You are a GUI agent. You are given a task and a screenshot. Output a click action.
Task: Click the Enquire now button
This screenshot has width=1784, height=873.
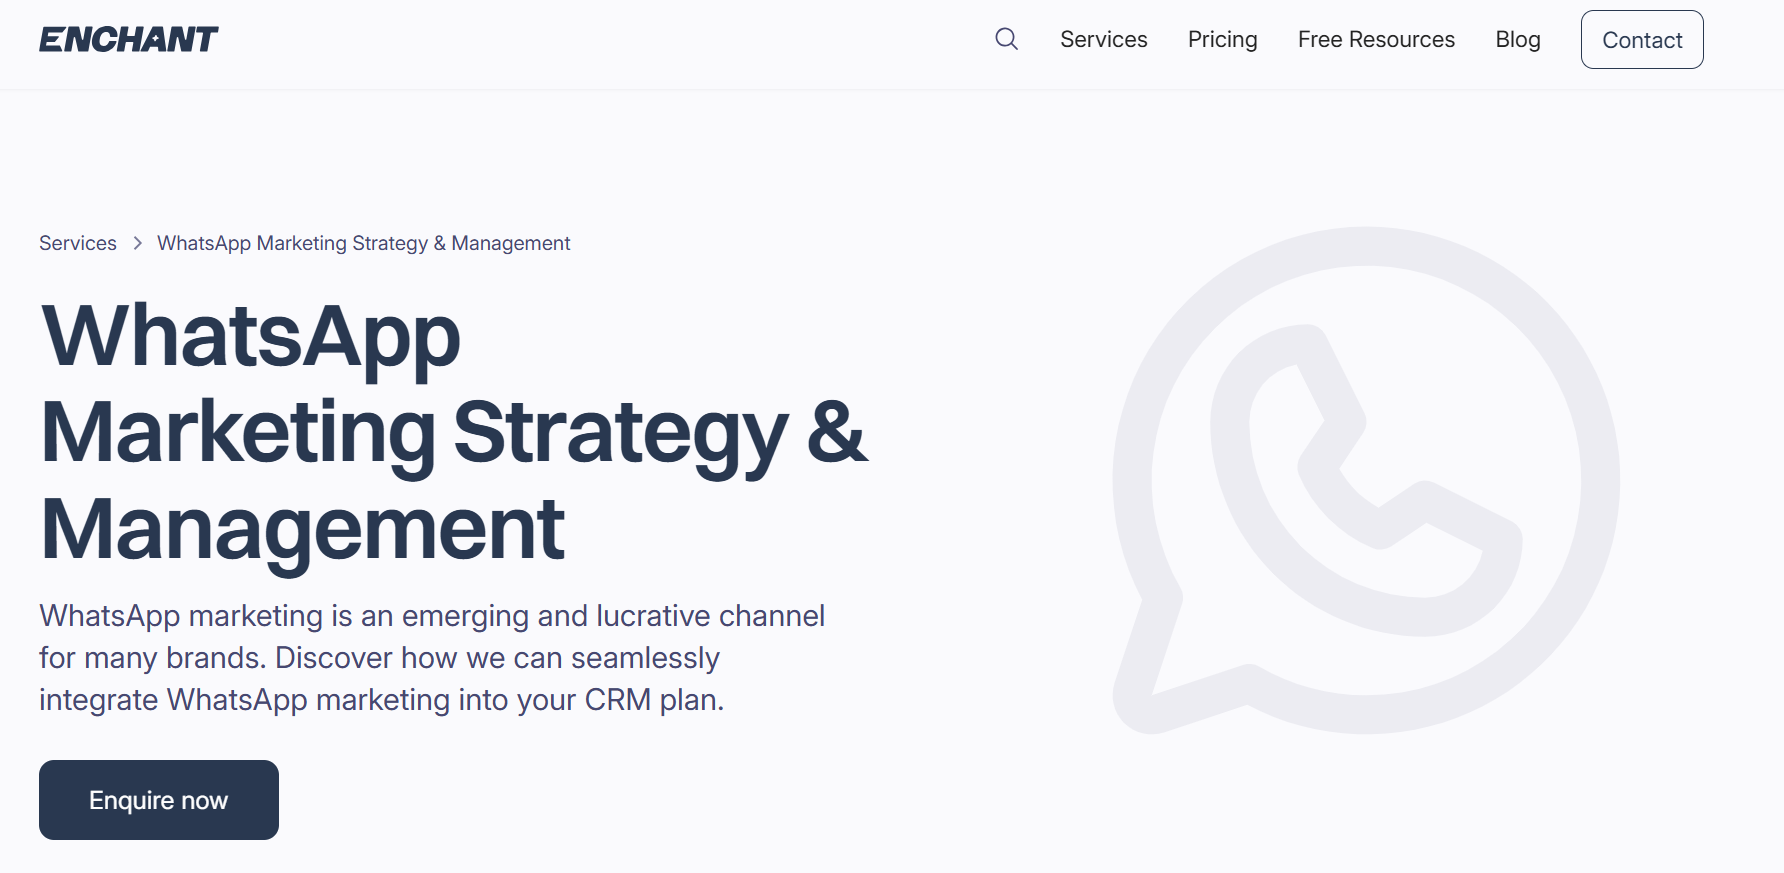pos(159,799)
